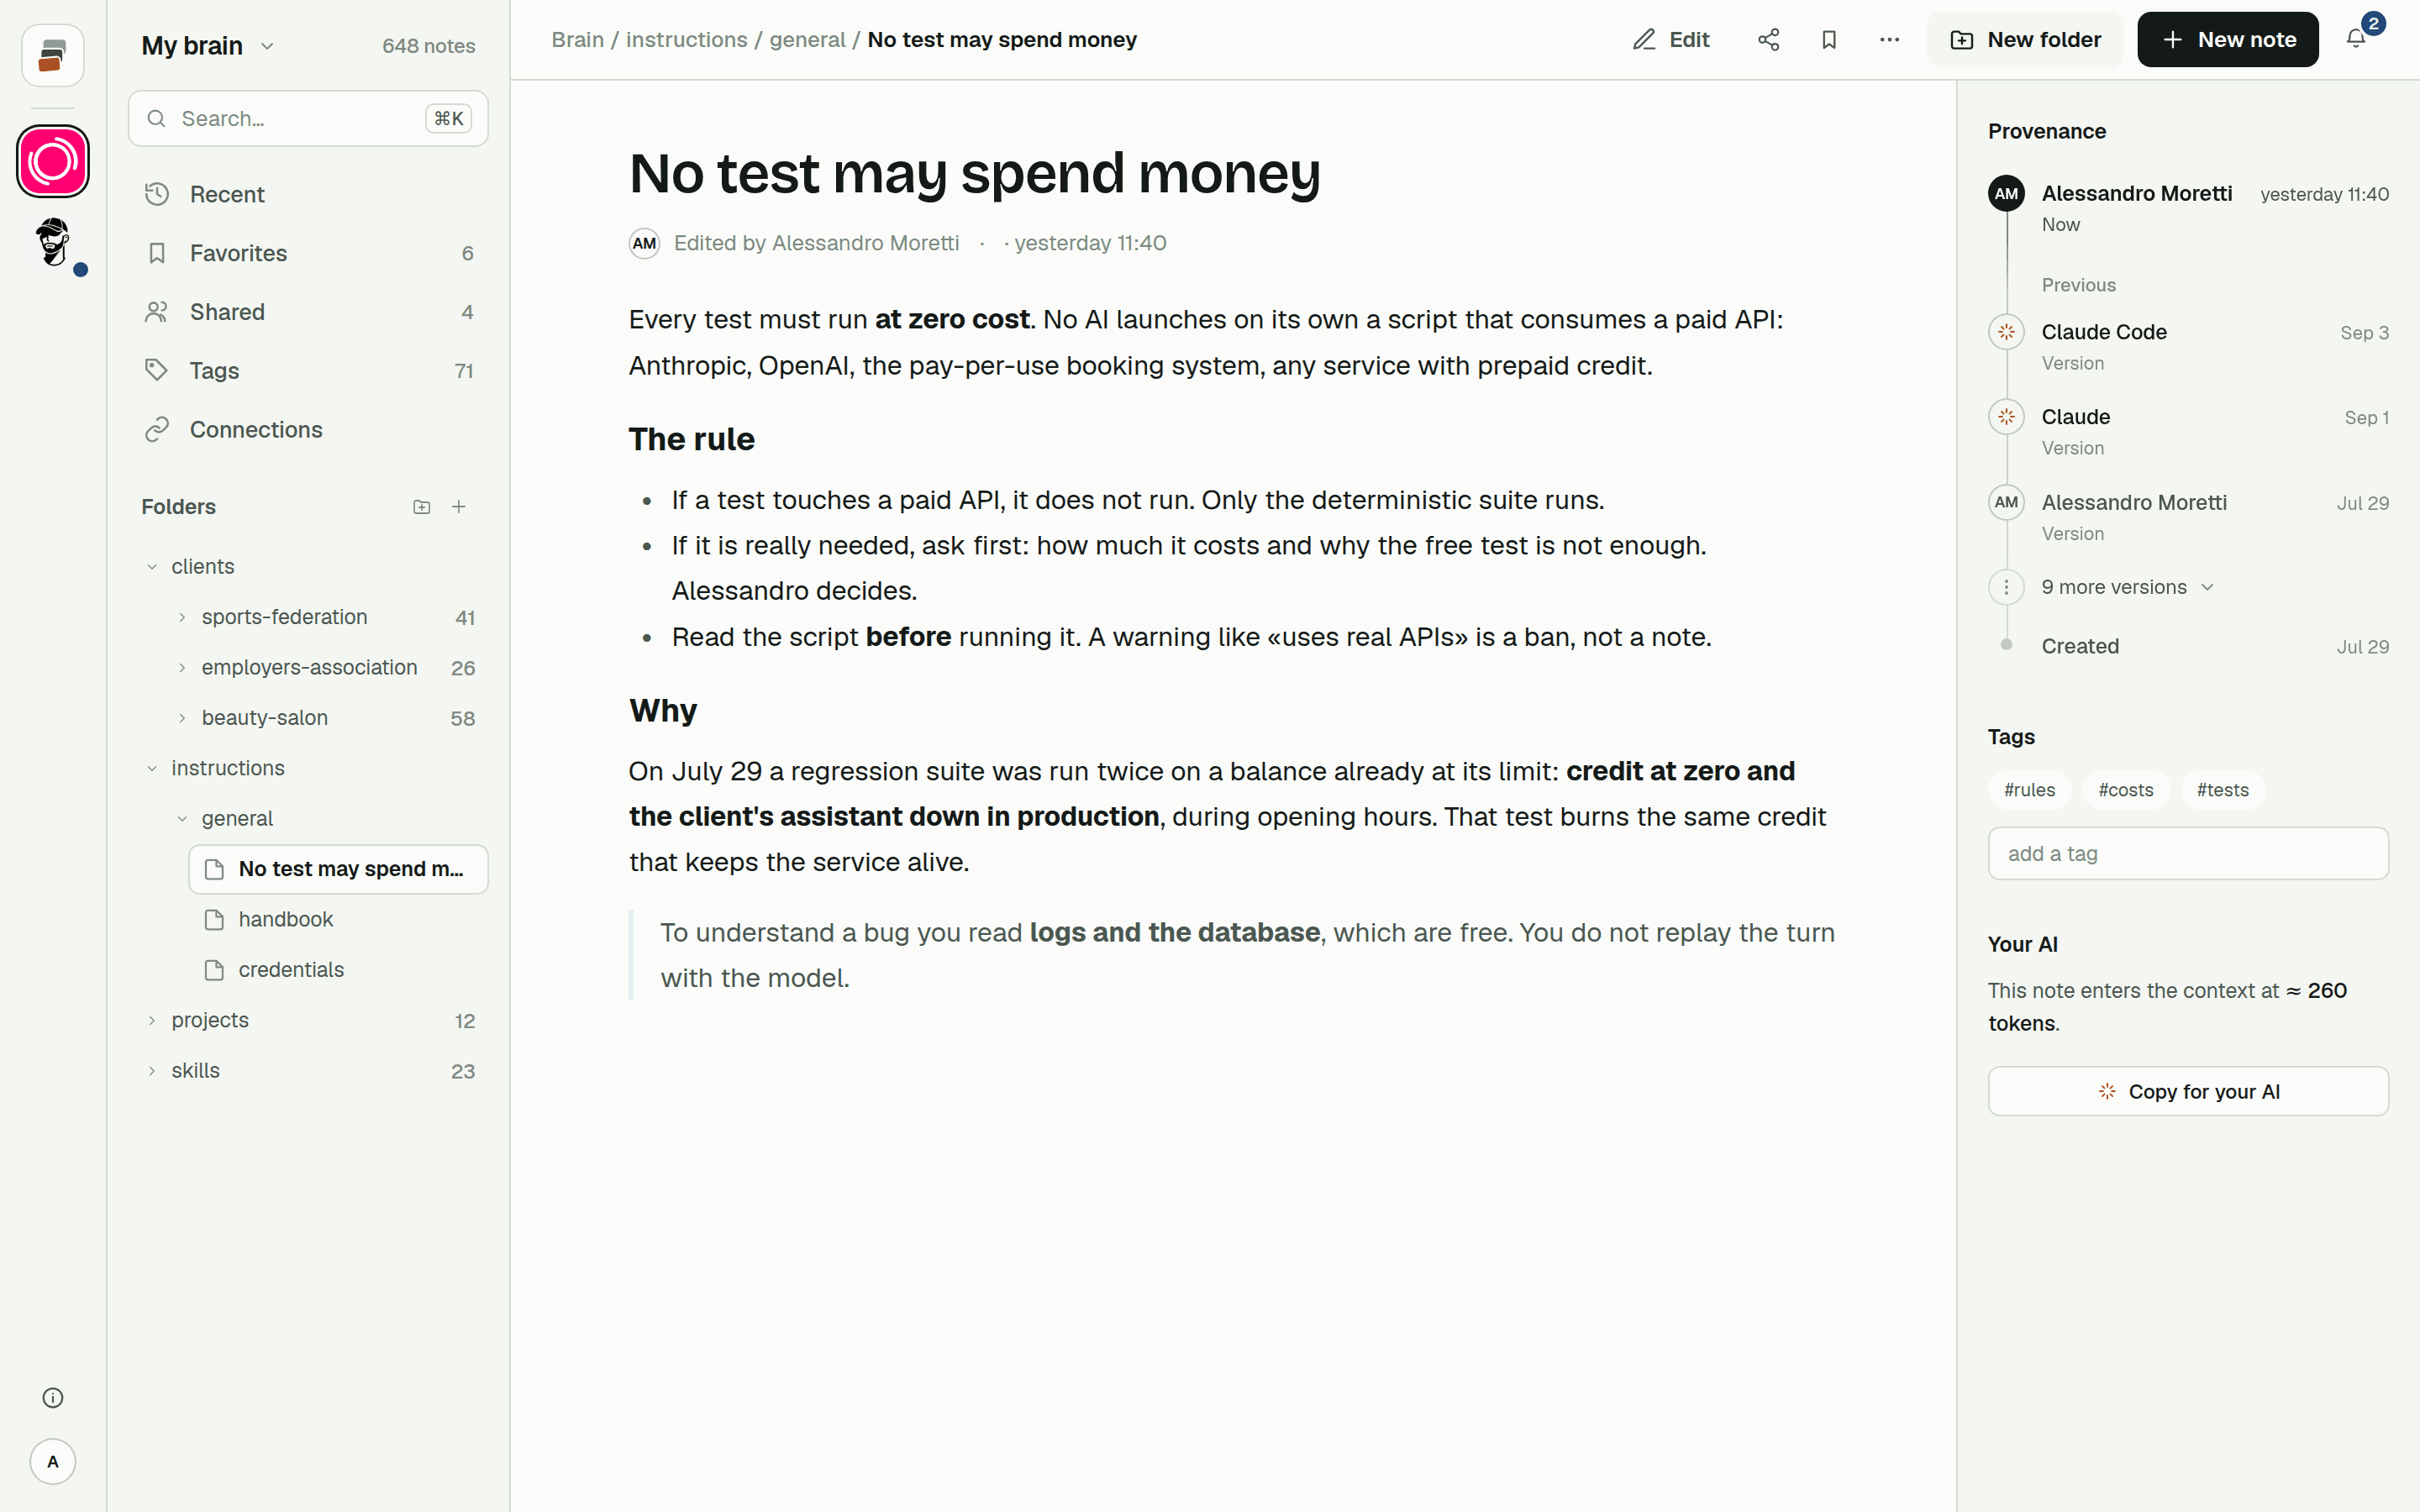Add a new folder icon beside Folders

pyautogui.click(x=422, y=507)
